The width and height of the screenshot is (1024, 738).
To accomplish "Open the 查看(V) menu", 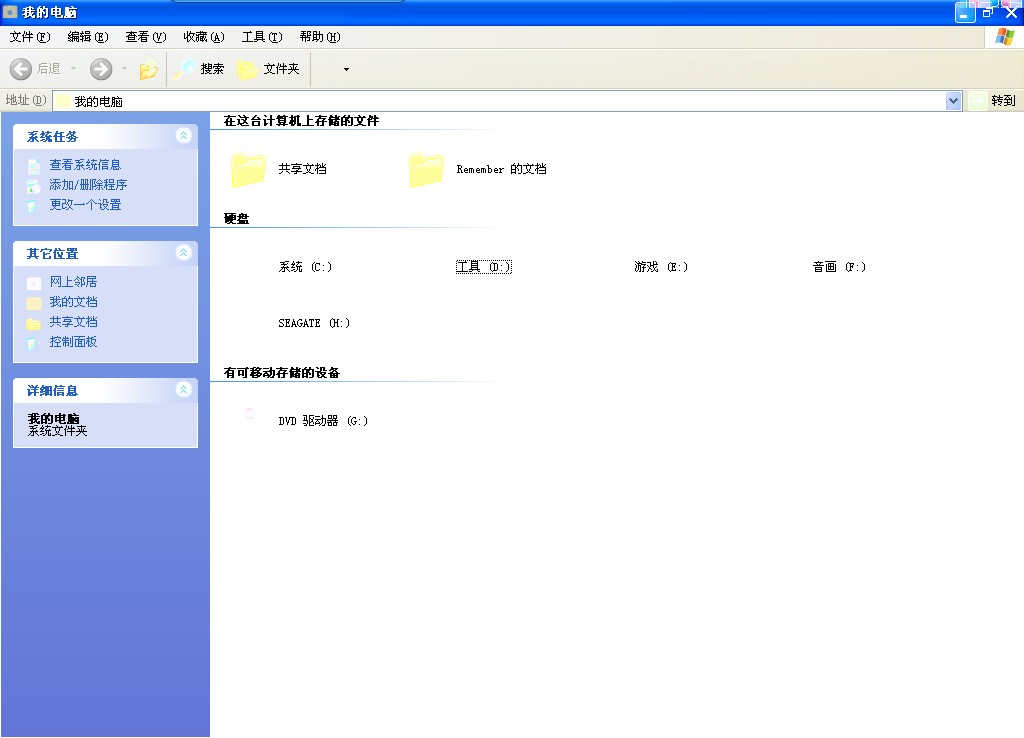I will (146, 37).
